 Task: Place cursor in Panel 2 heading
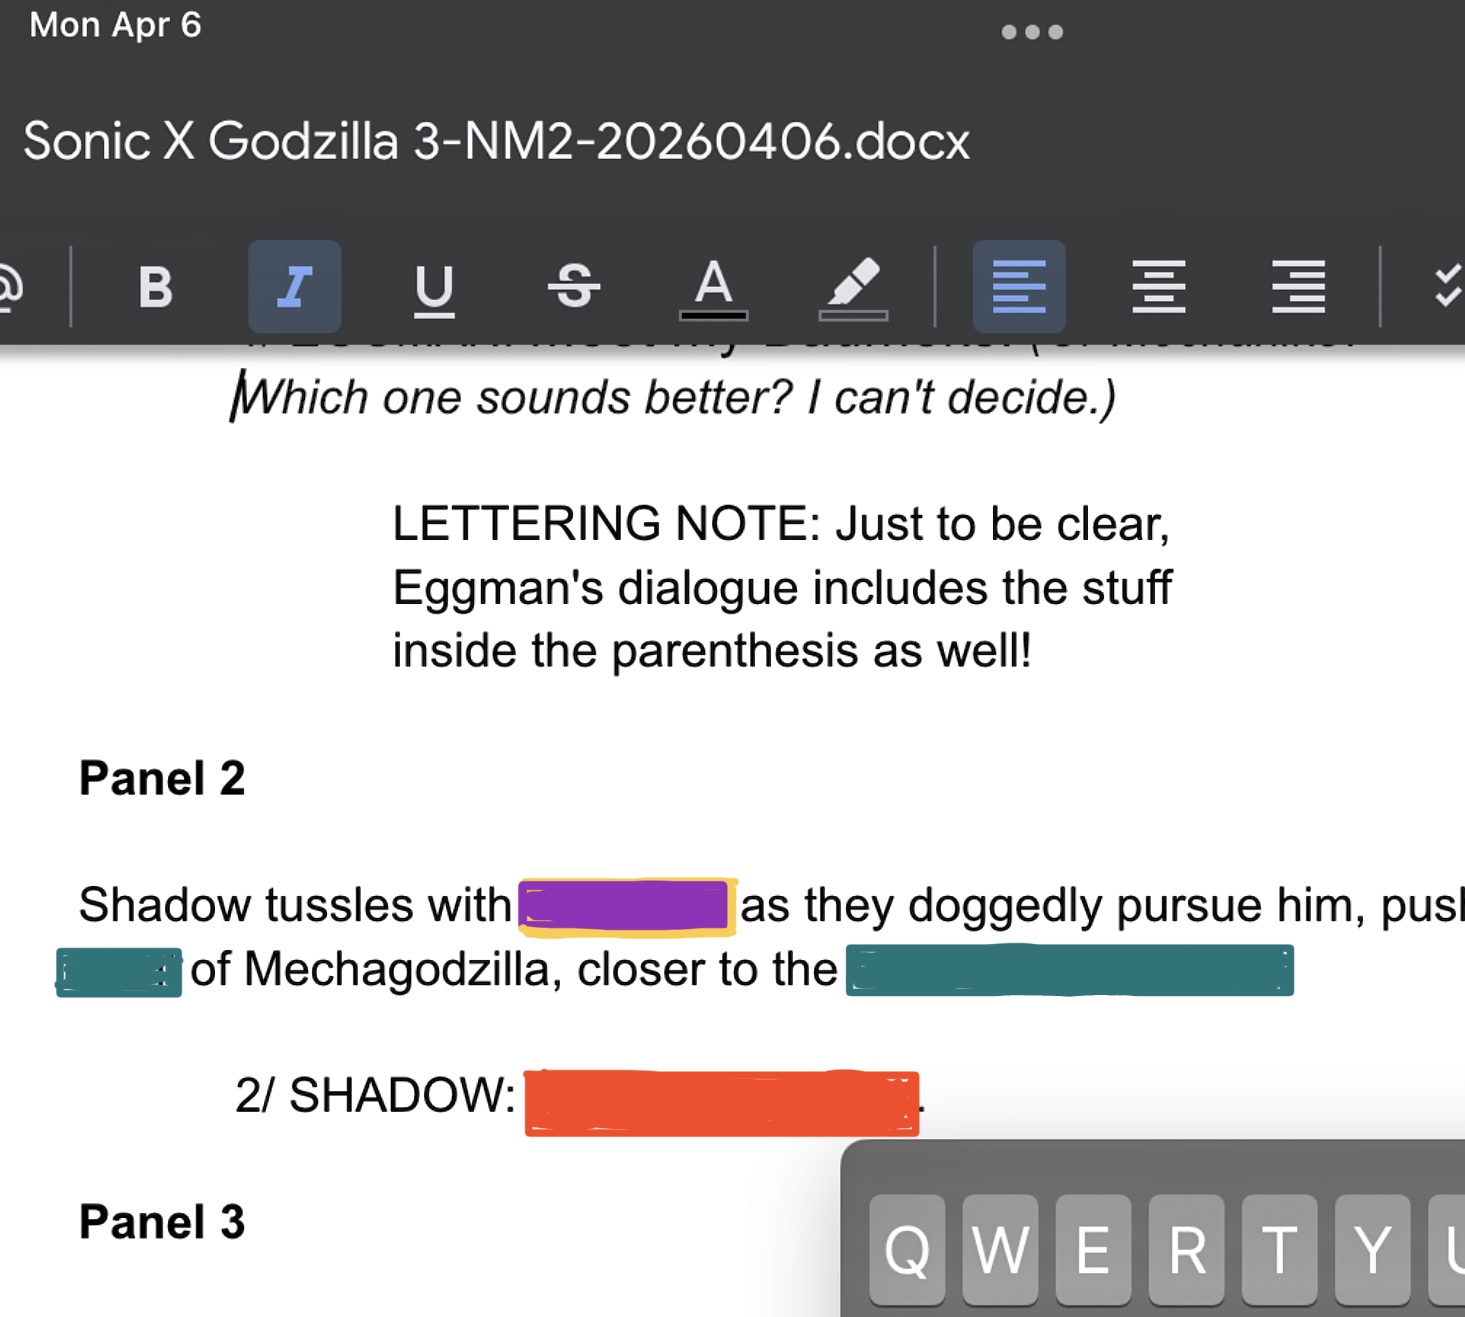coord(162,778)
